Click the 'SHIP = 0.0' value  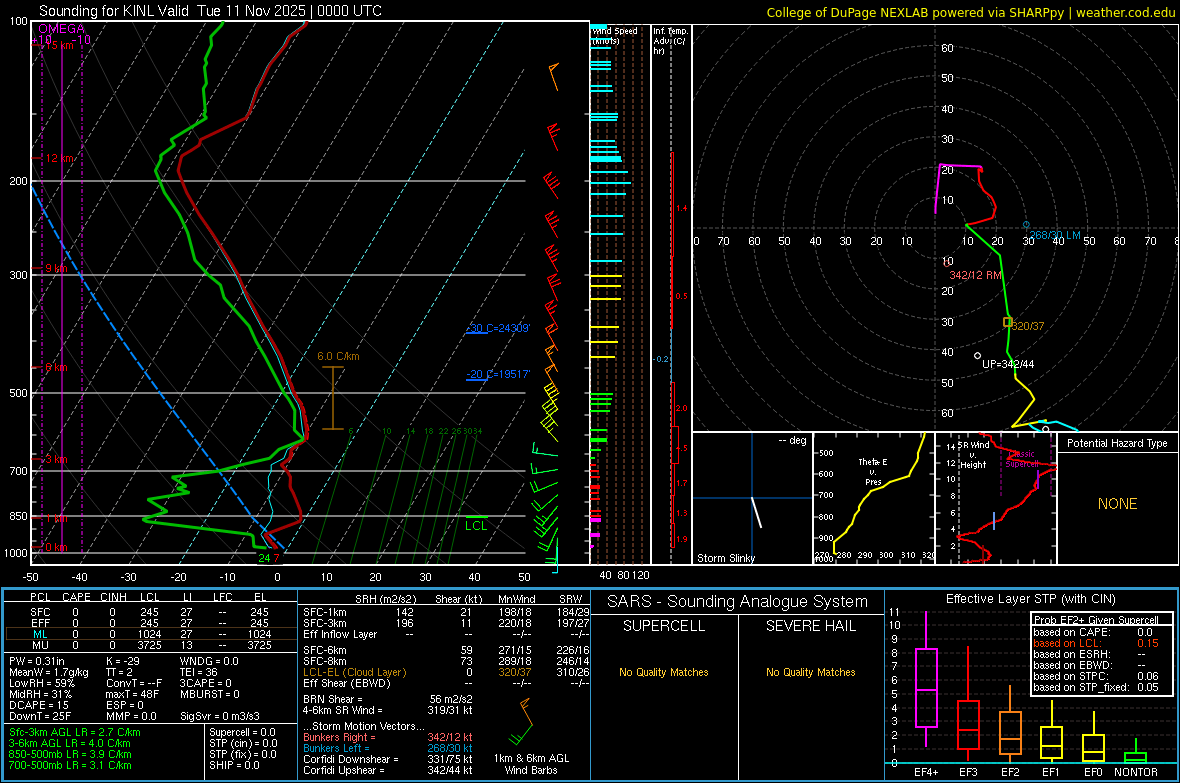234,765
